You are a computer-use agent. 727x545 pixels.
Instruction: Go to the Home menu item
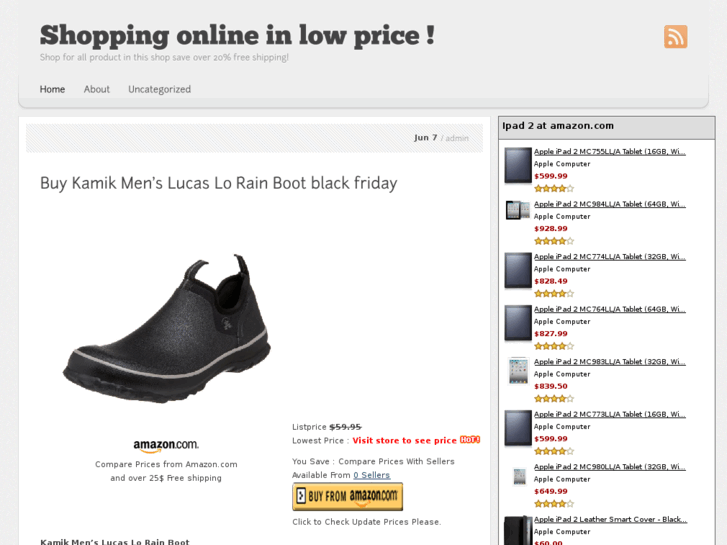(x=52, y=89)
